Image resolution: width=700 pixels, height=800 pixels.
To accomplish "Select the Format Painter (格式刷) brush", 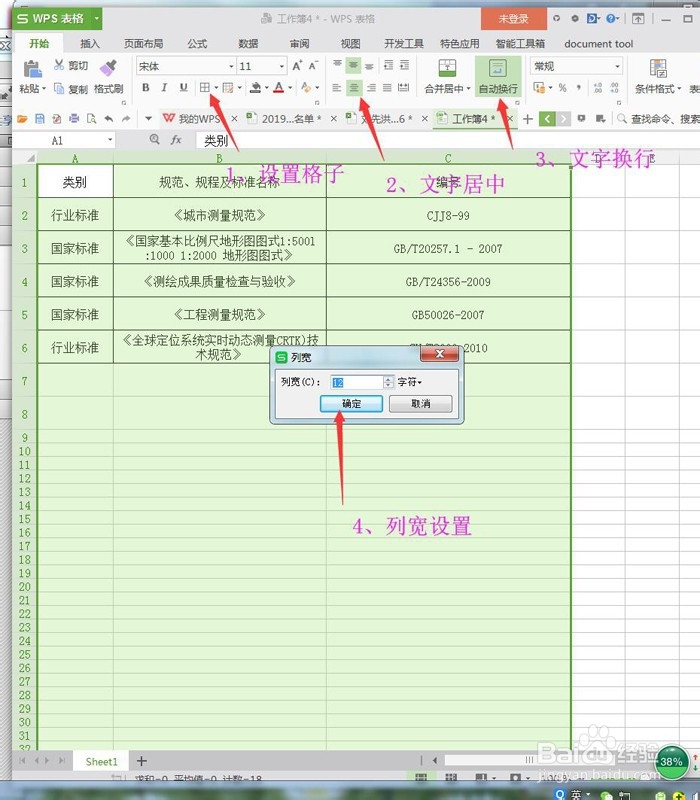I will [108, 77].
